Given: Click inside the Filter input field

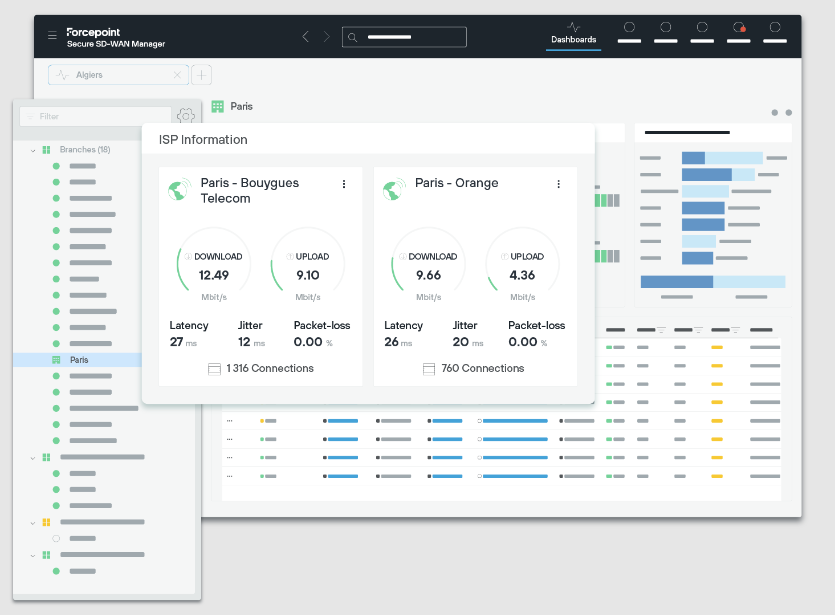Looking at the screenshot, I should (95, 115).
